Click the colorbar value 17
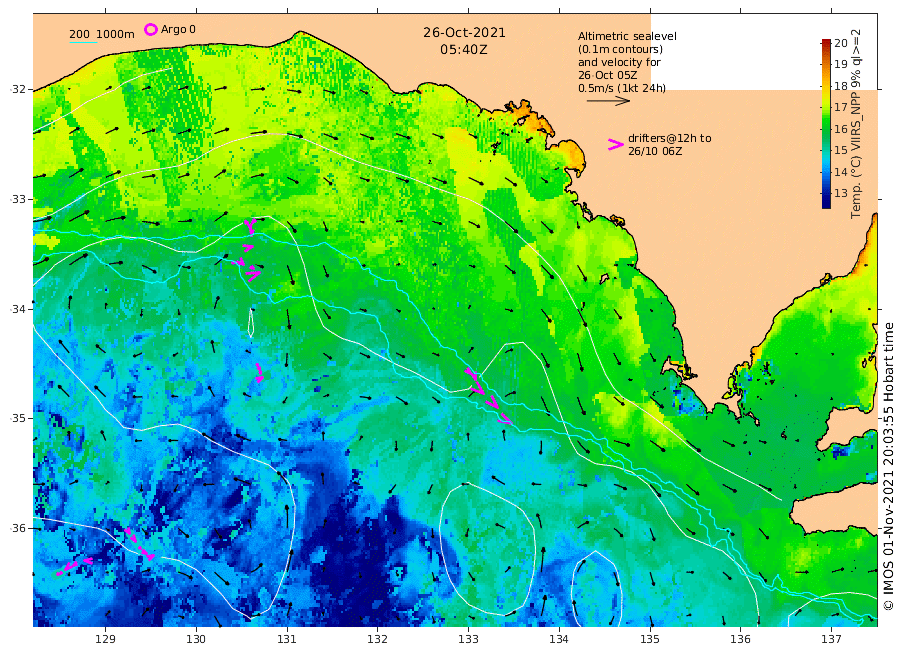Screen dimensions: 900x660 tap(841, 107)
